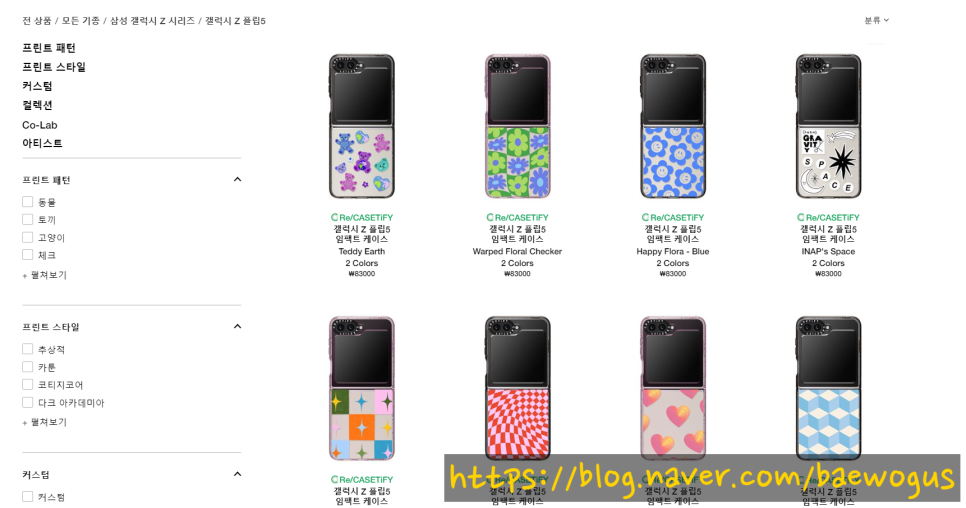Open the colorful sparkle checker case image
The width and height of the screenshot is (966, 508).
(x=362, y=389)
